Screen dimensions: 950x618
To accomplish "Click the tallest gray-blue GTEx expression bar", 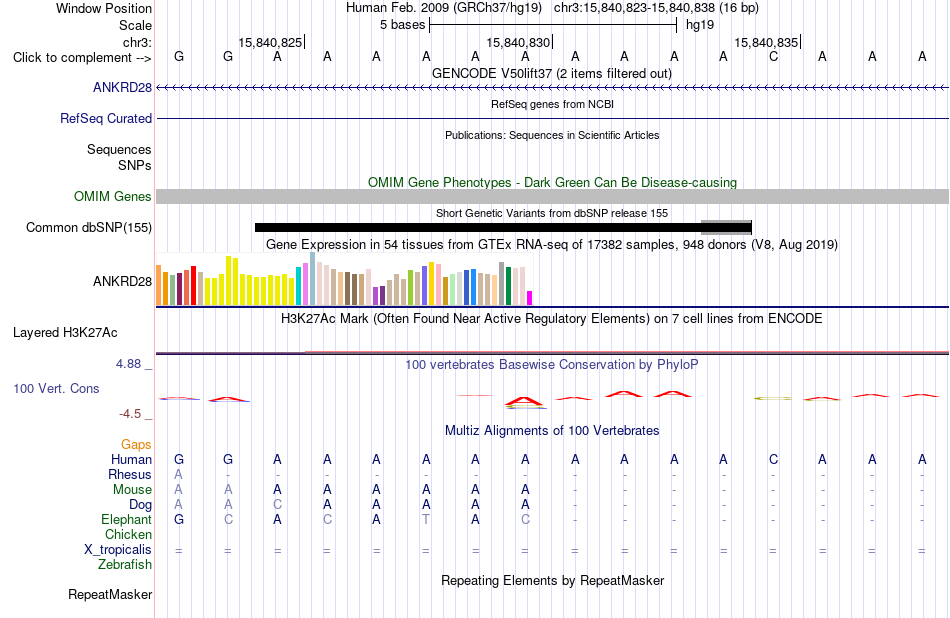I will [x=313, y=278].
